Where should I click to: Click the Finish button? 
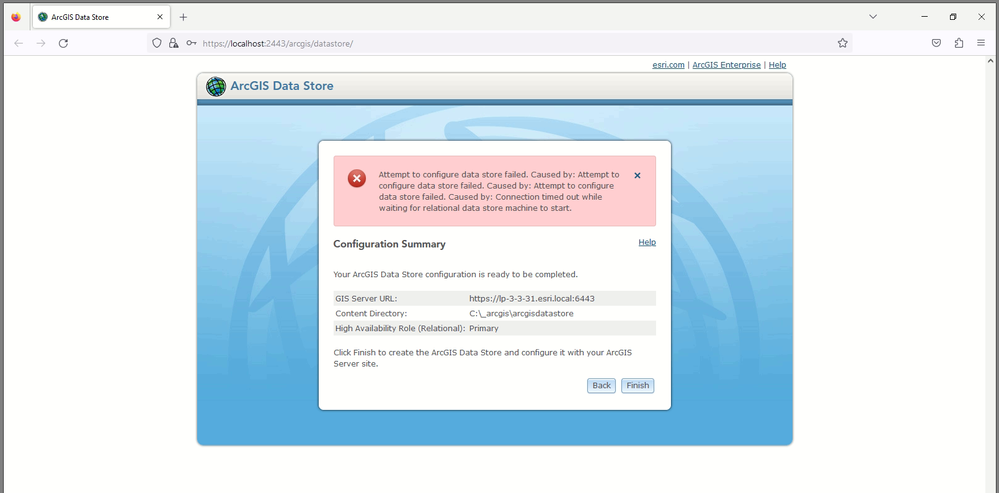(638, 385)
